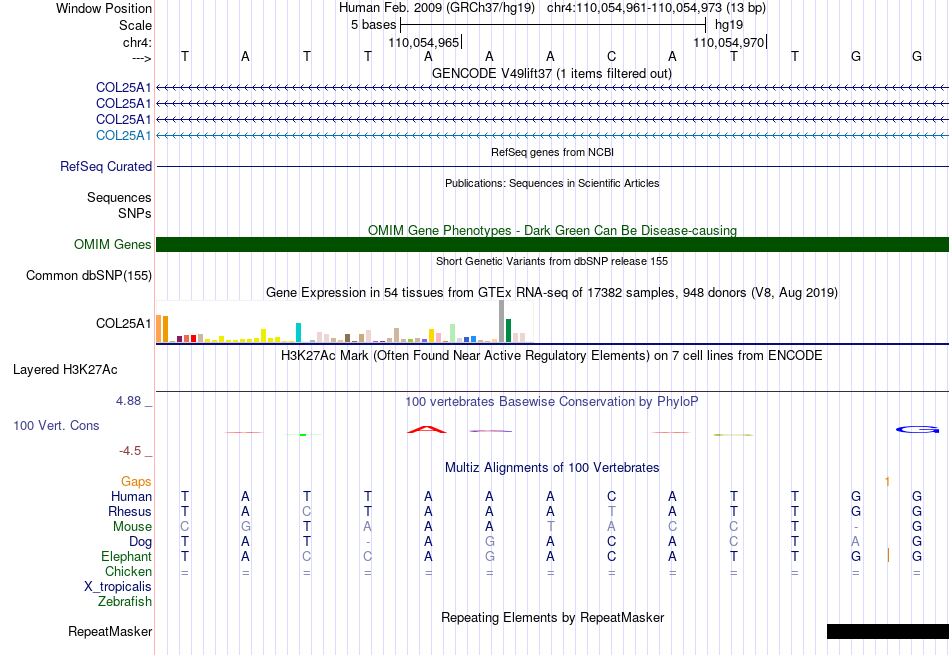Click the COL25A1 label beside GTEx bars
The width and height of the screenshot is (950, 655).
124,323
